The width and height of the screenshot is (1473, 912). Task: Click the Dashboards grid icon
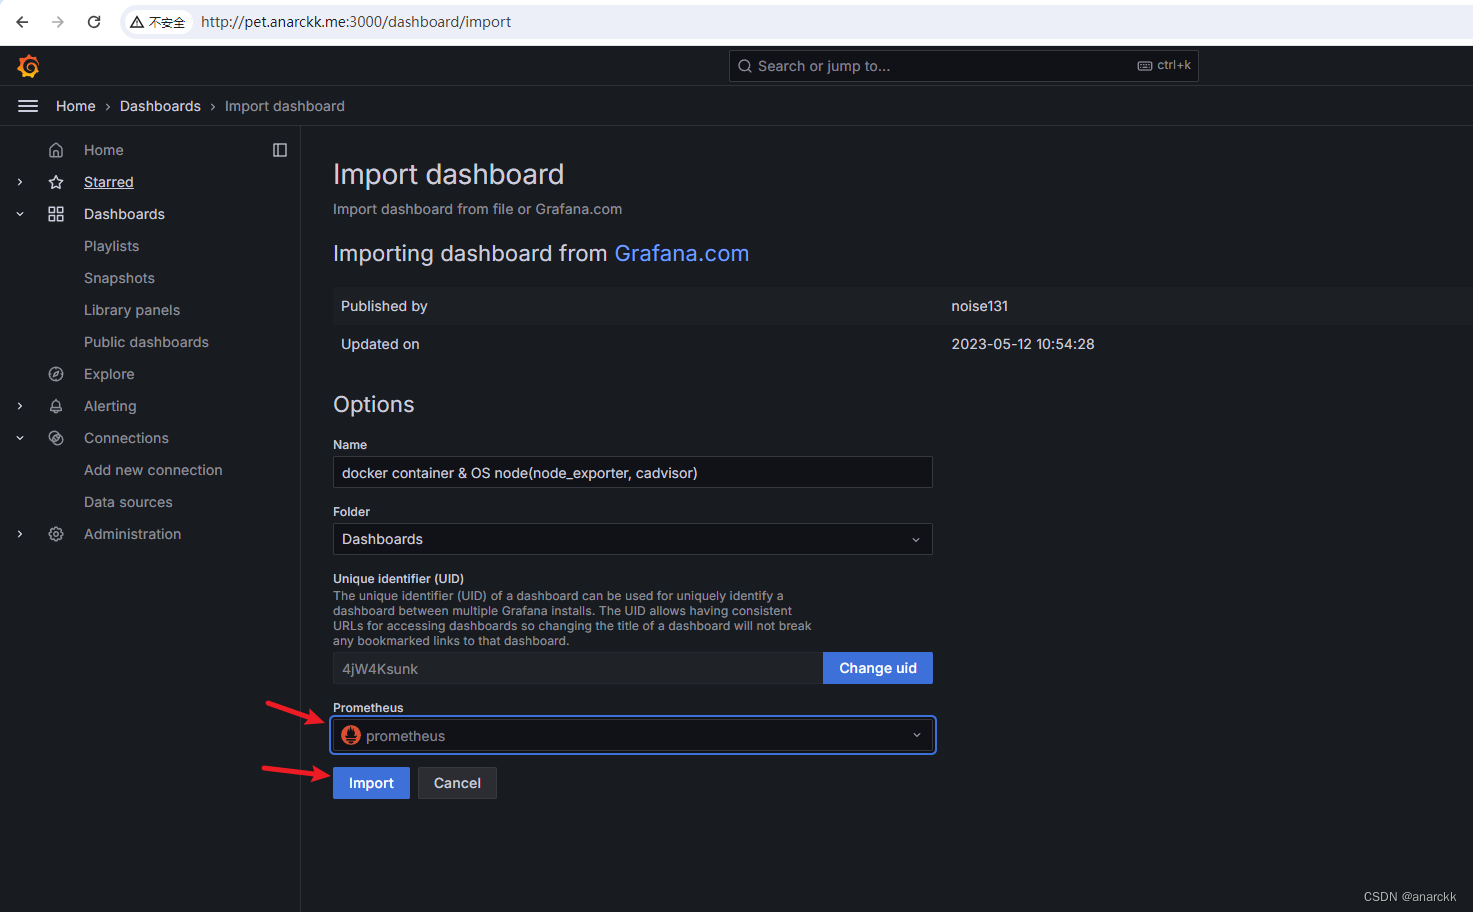pos(56,214)
